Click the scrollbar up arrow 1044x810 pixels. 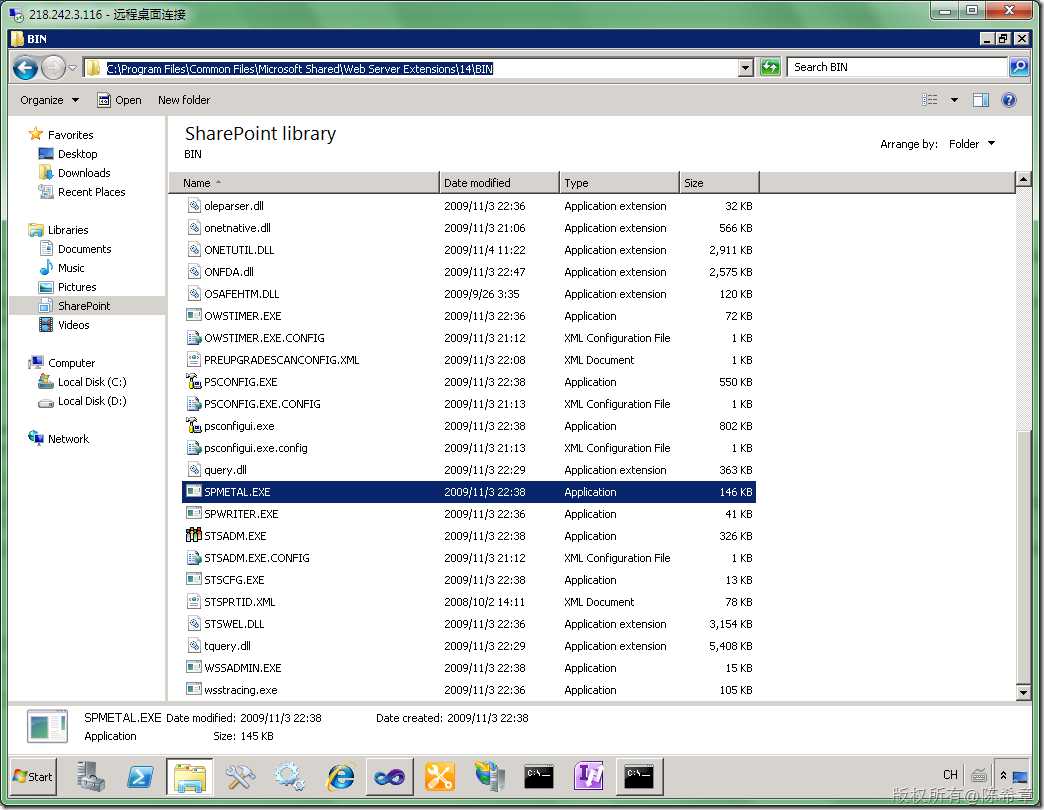point(1023,179)
